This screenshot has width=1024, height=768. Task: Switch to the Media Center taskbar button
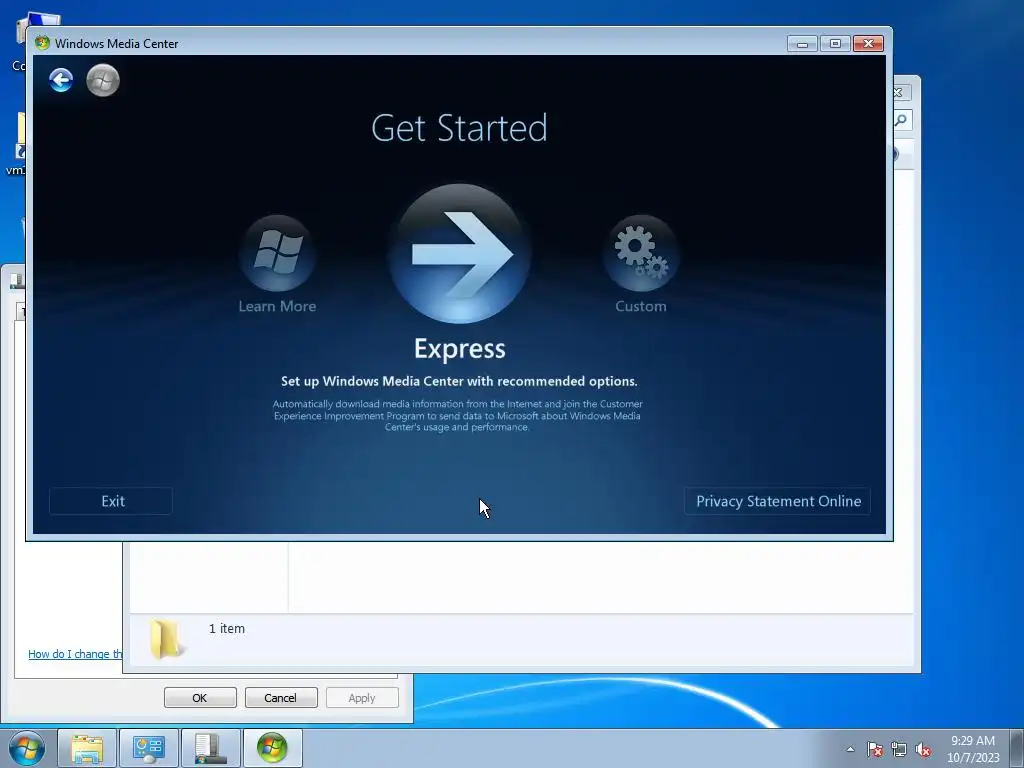pos(272,748)
